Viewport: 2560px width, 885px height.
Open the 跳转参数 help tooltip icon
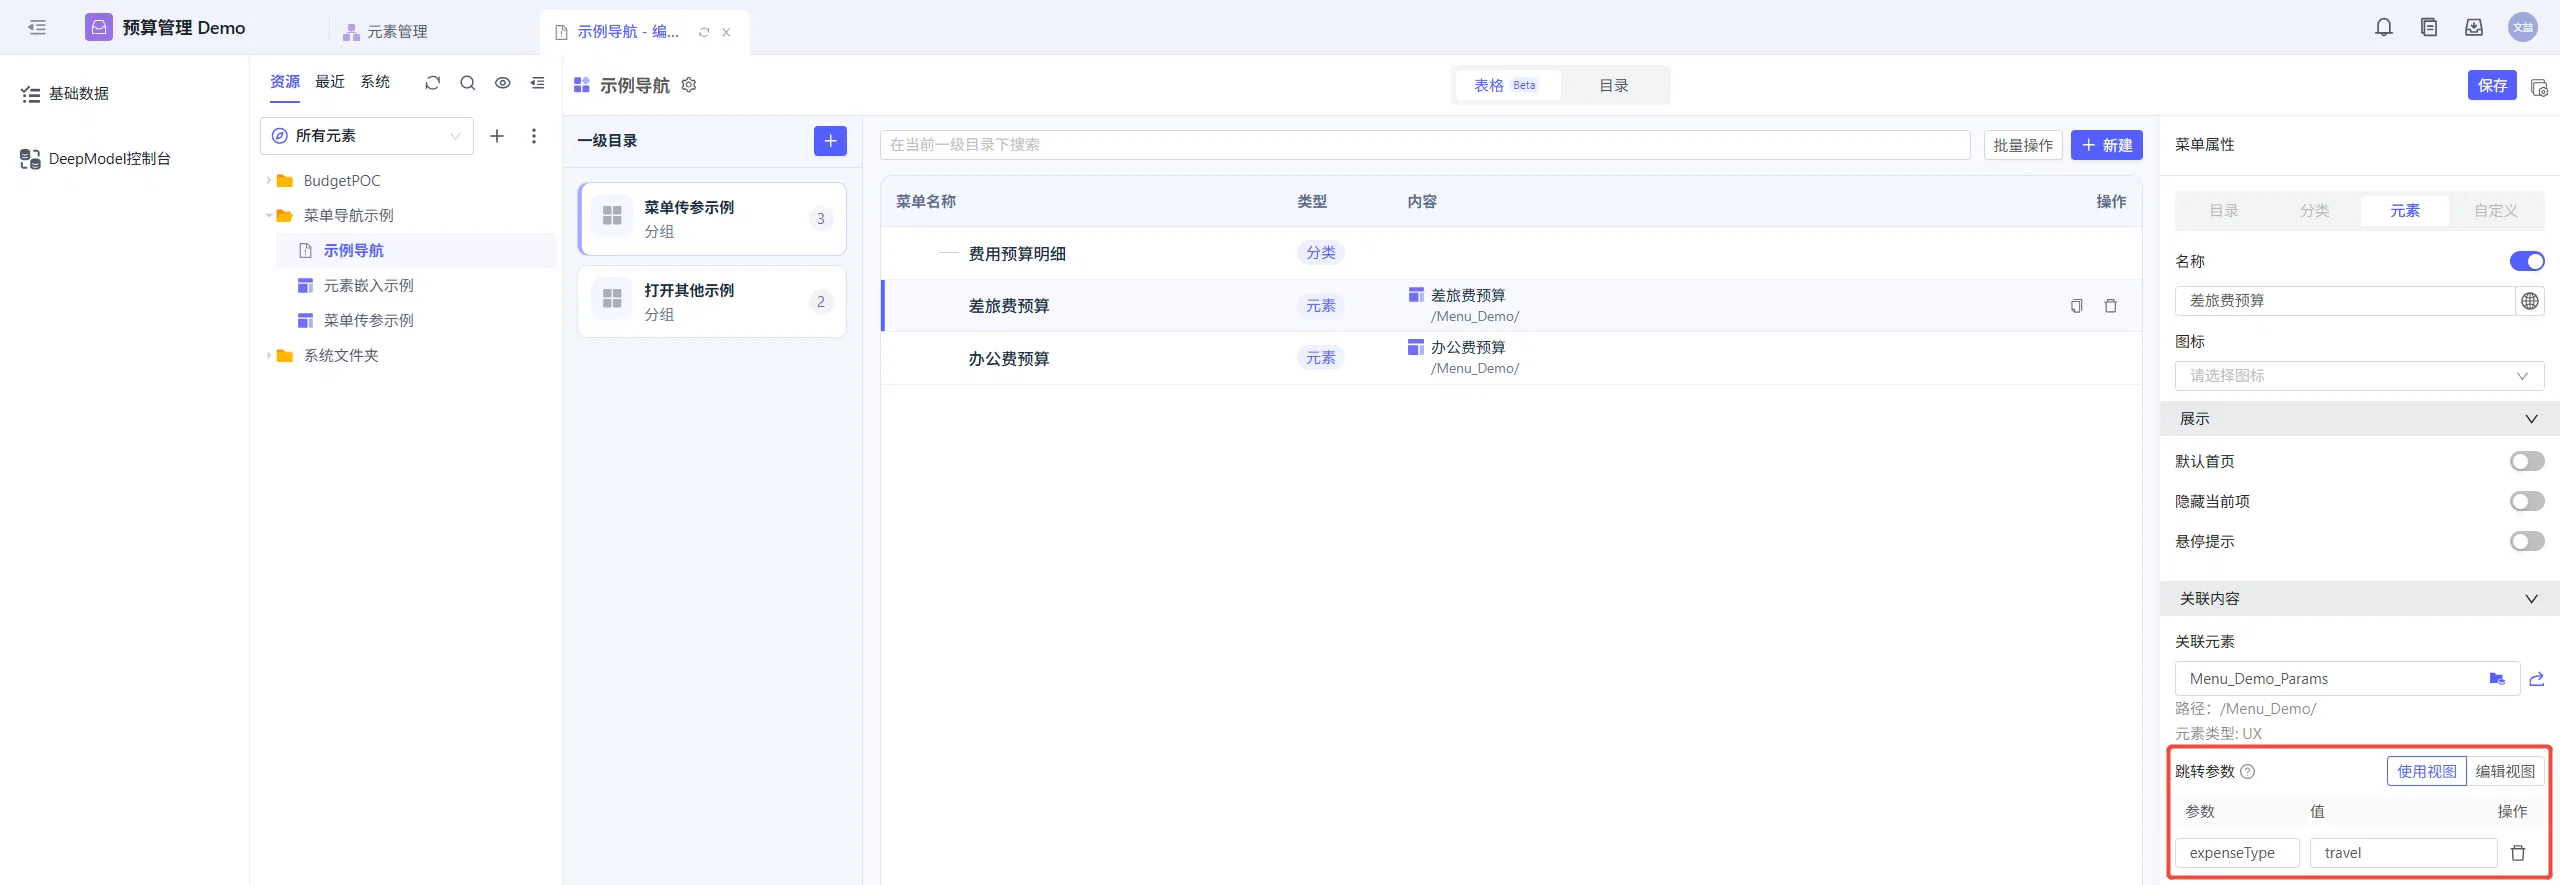(2247, 772)
